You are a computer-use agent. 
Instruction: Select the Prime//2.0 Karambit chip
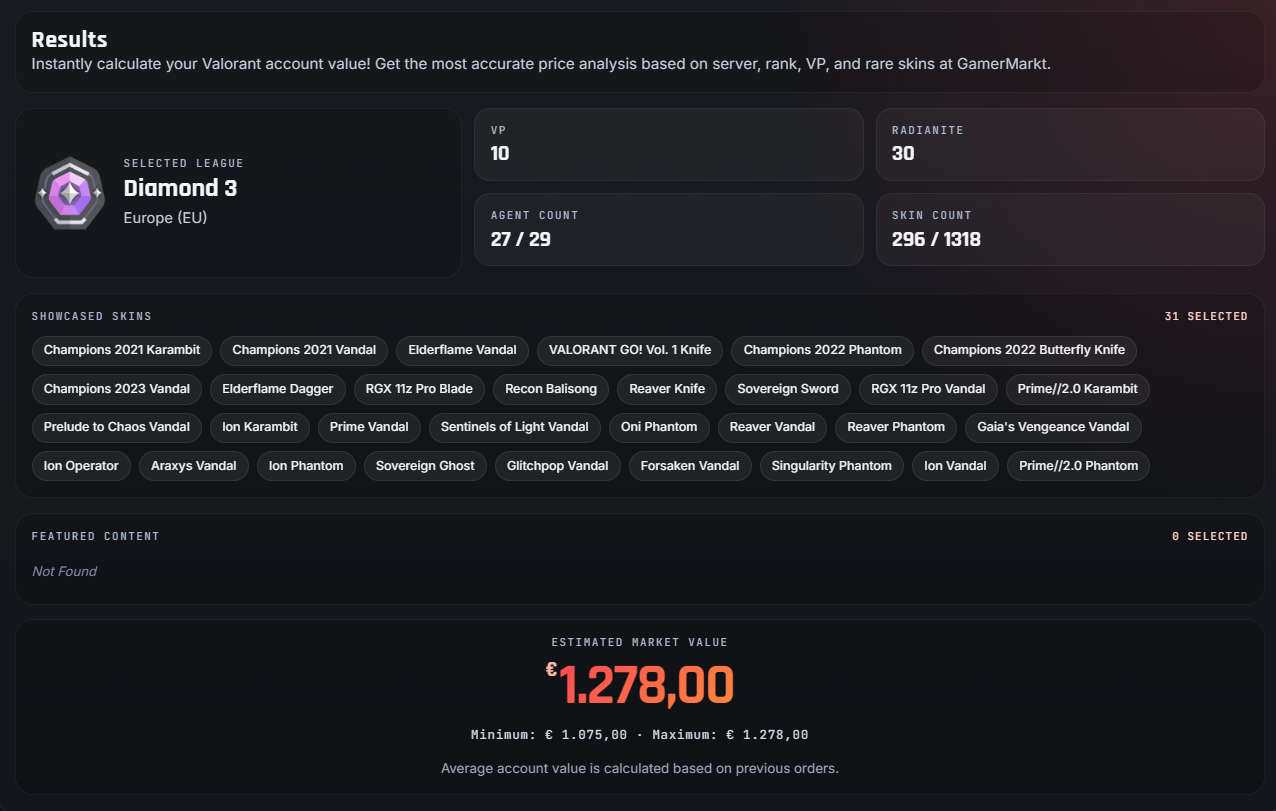[1078, 389]
